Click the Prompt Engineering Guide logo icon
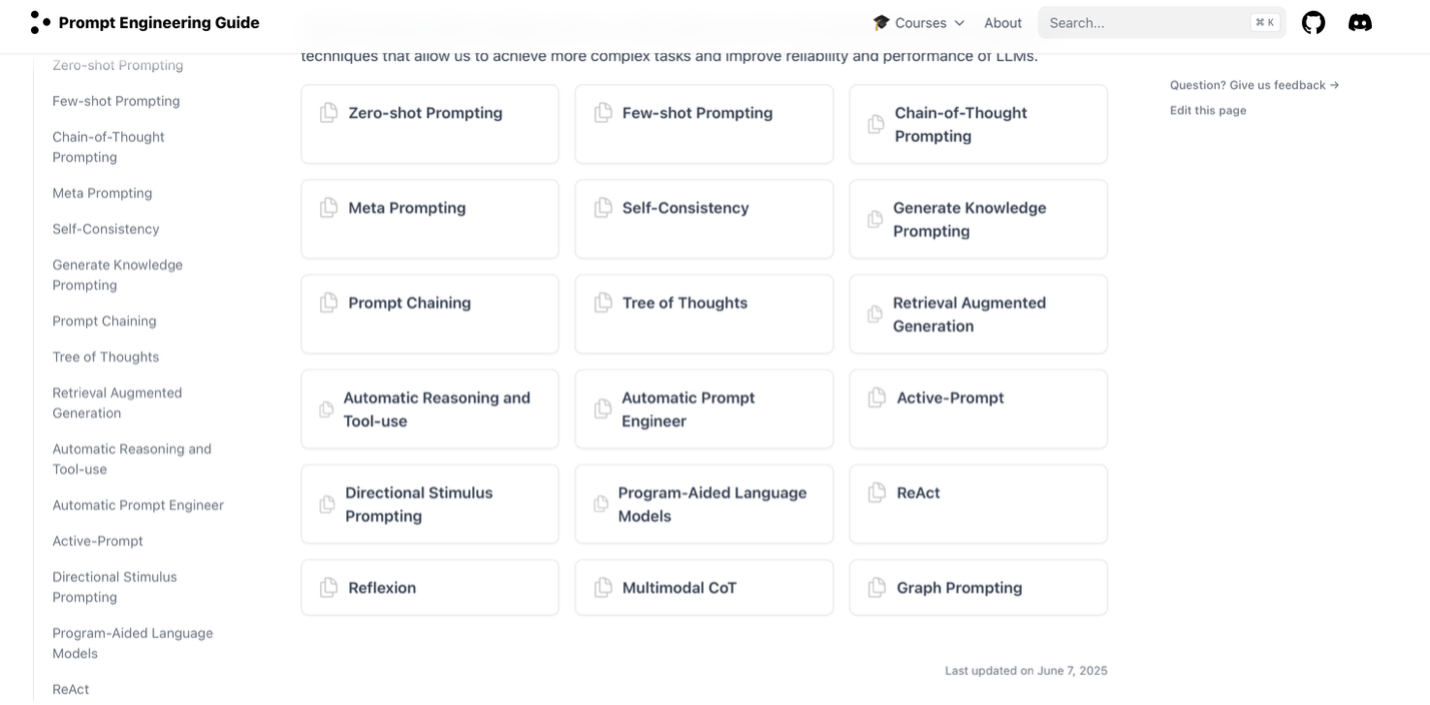Viewport: 1430px width, 705px height. [x=37, y=20]
